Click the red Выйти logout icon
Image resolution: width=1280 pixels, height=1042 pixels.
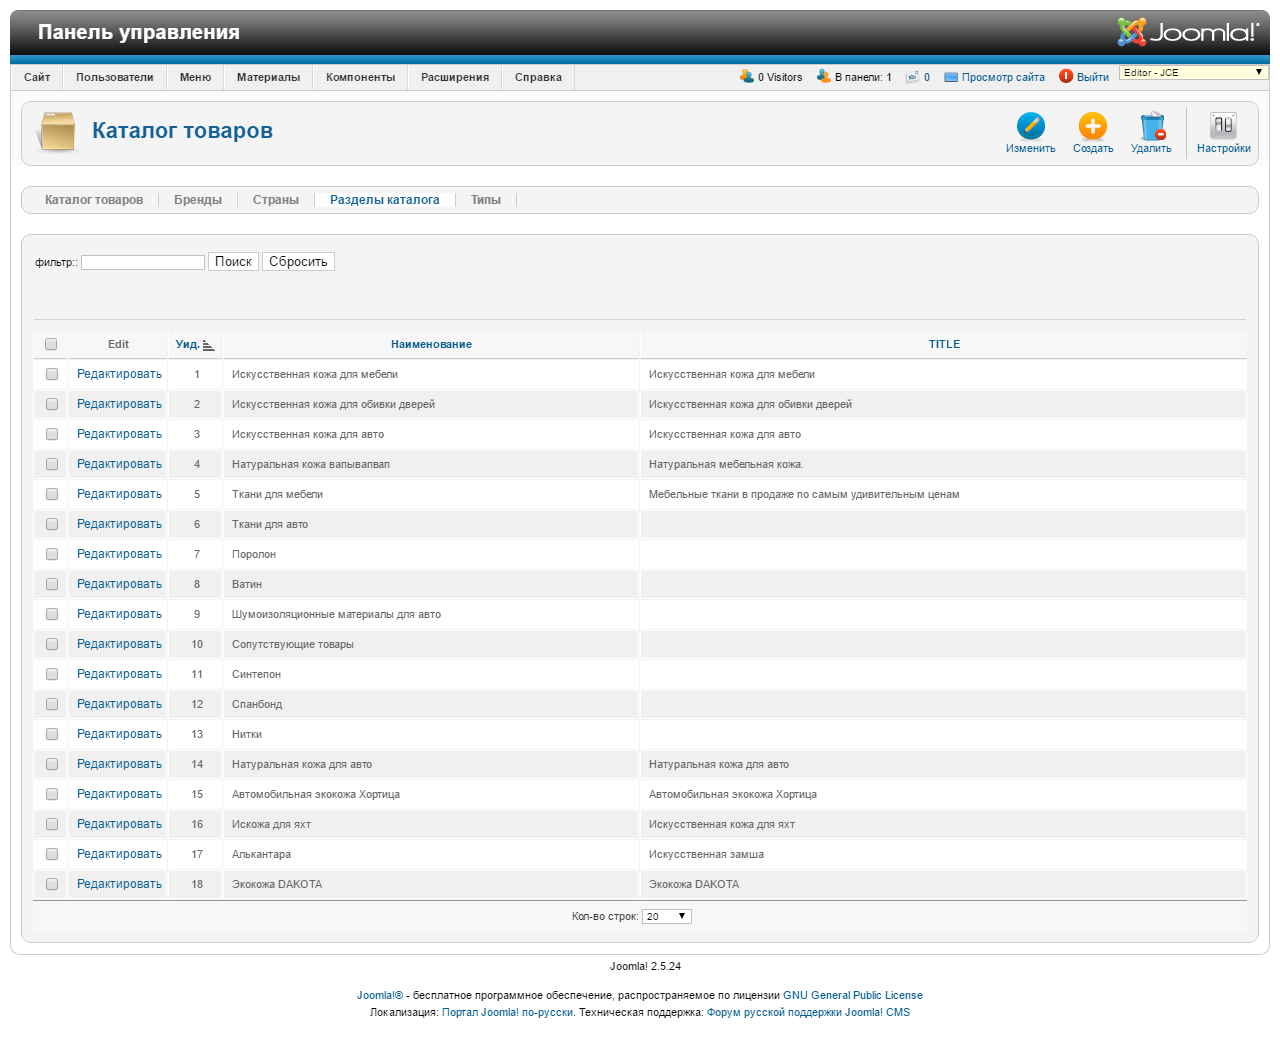pos(1066,76)
